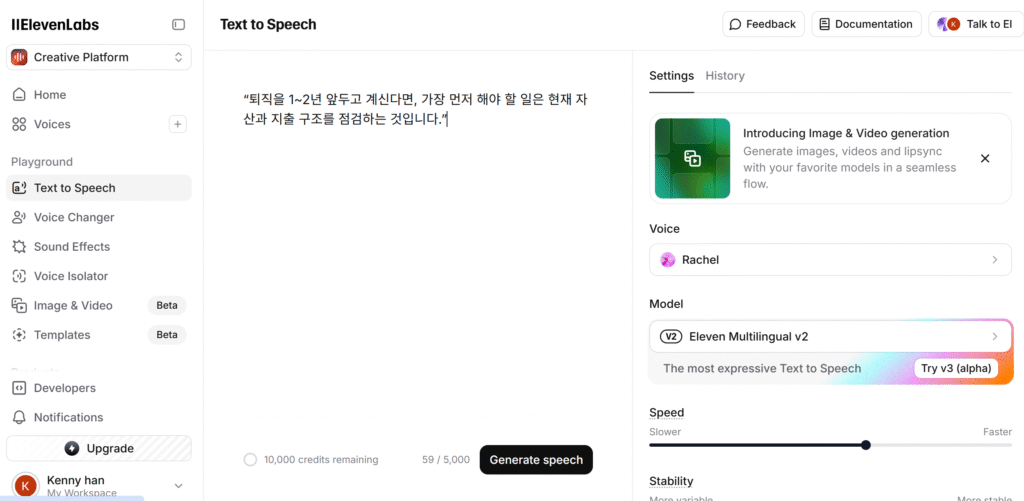The height and width of the screenshot is (501, 1024).
Task: Open Image & Video Beta section
Action: point(73,306)
